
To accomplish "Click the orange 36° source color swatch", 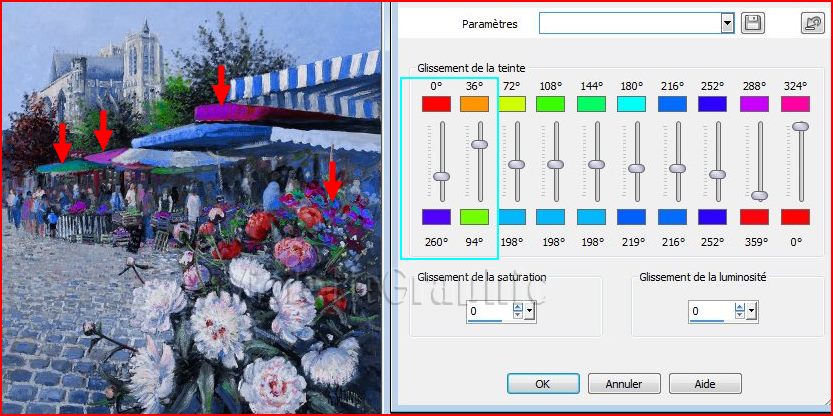I will pyautogui.click(x=474, y=103).
